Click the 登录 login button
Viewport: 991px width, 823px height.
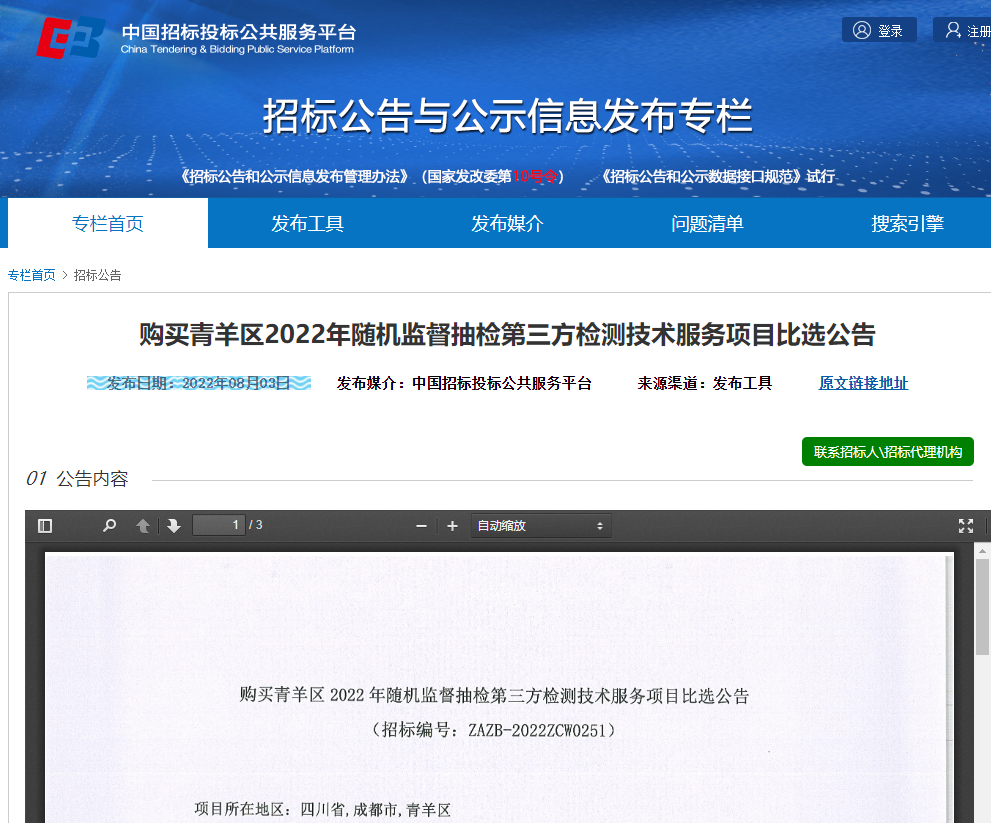tap(879, 30)
